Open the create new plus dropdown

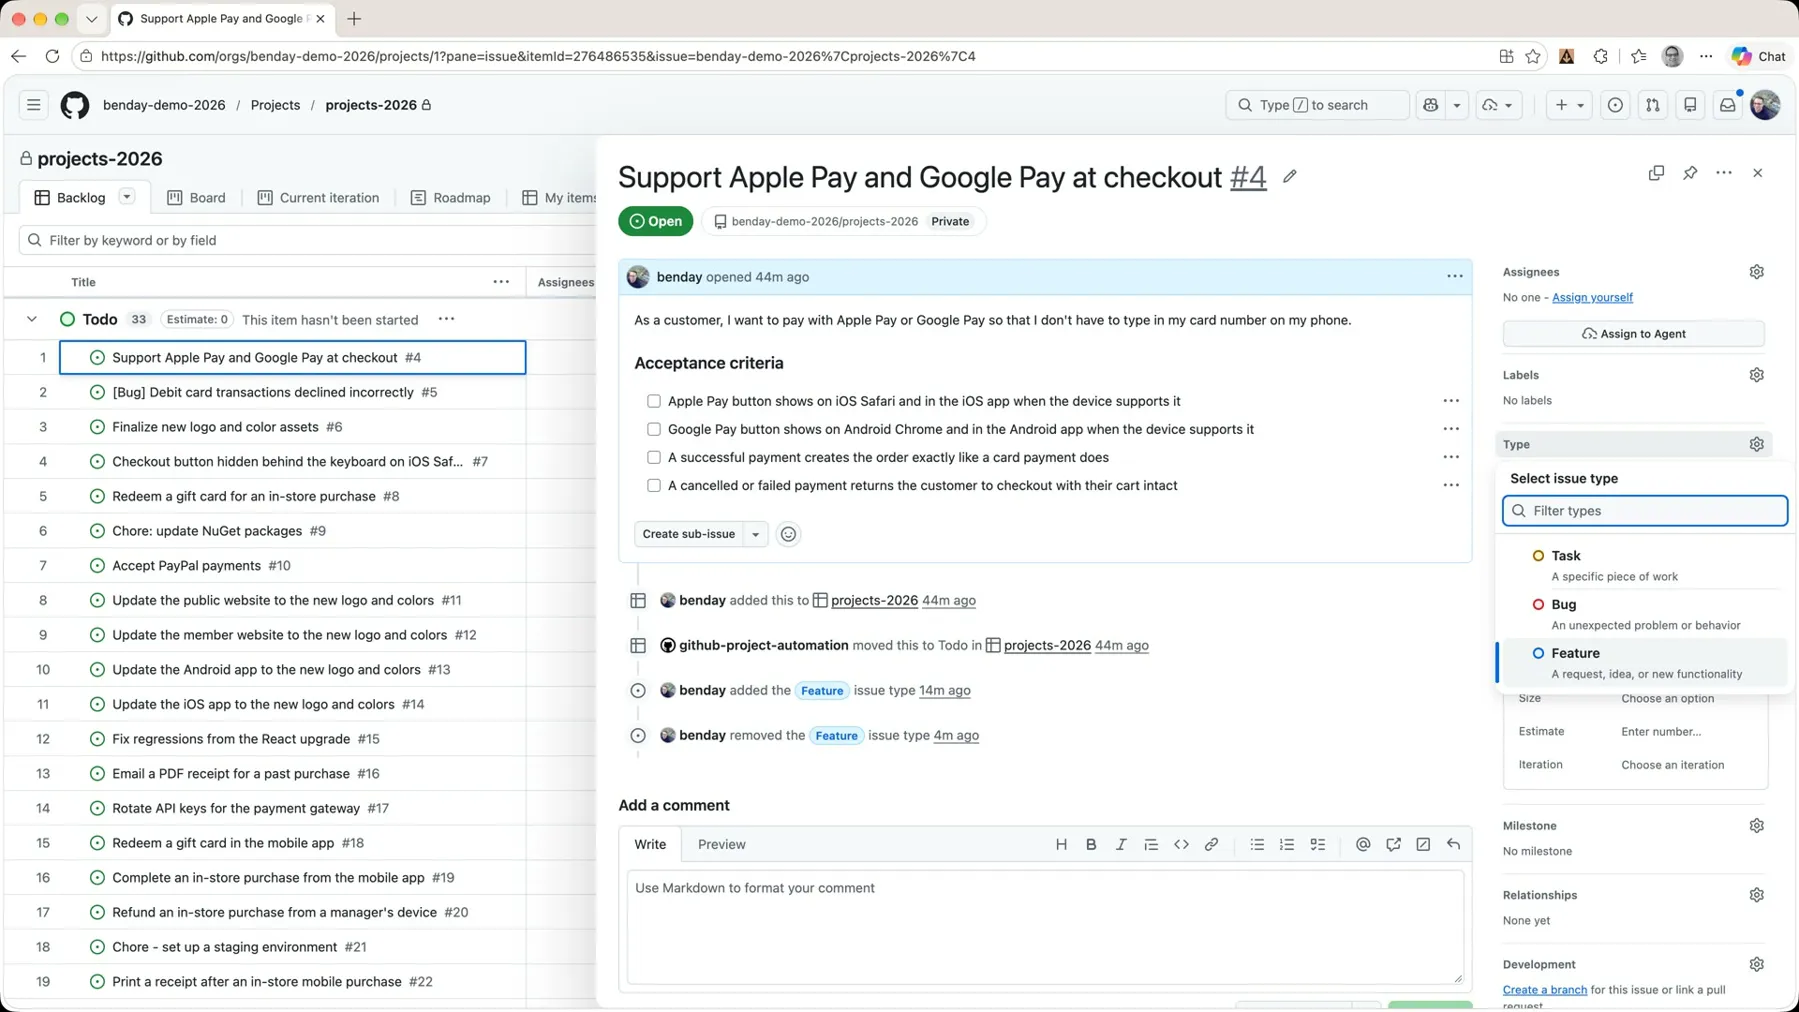click(x=1568, y=105)
